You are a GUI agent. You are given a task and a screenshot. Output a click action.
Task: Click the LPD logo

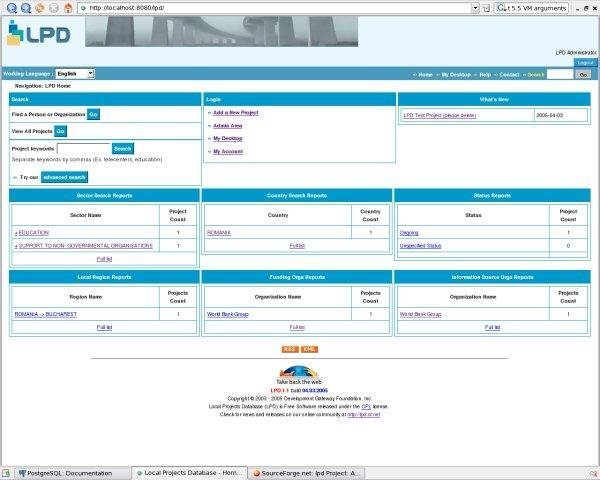pyautogui.click(x=38, y=33)
